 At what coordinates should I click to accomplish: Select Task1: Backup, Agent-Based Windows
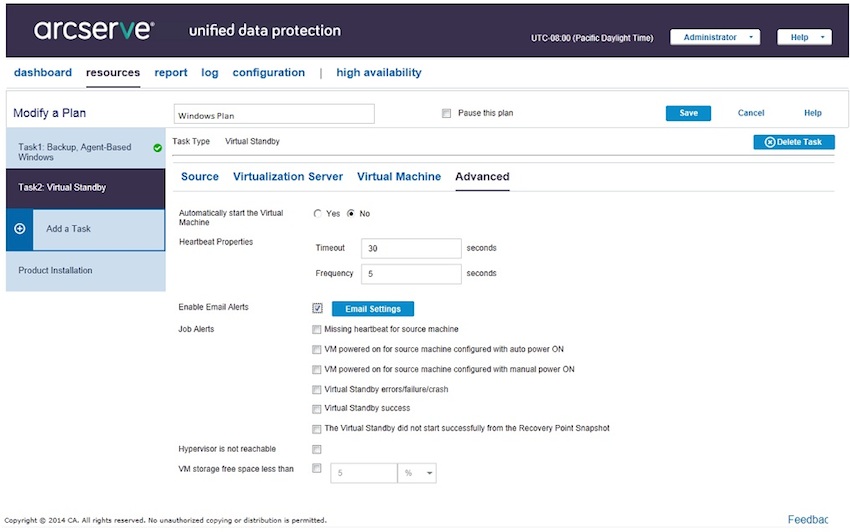[x=86, y=148]
